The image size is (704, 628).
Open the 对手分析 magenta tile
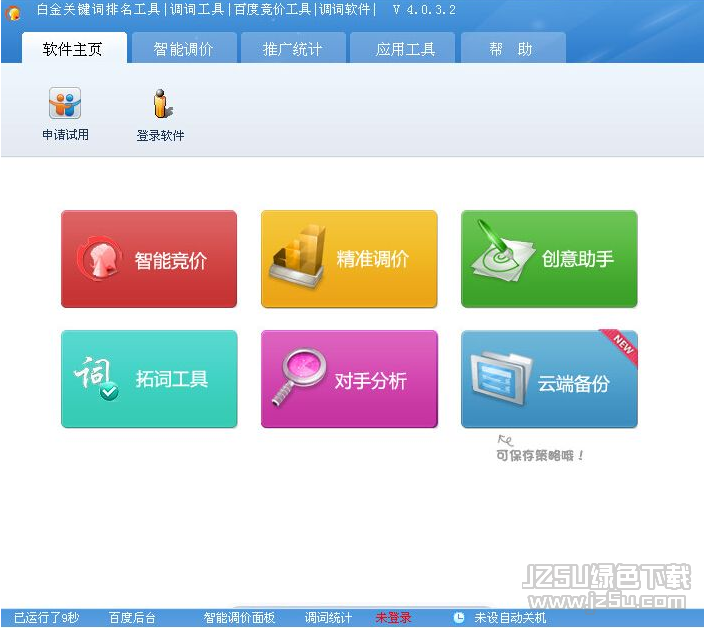click(x=349, y=379)
